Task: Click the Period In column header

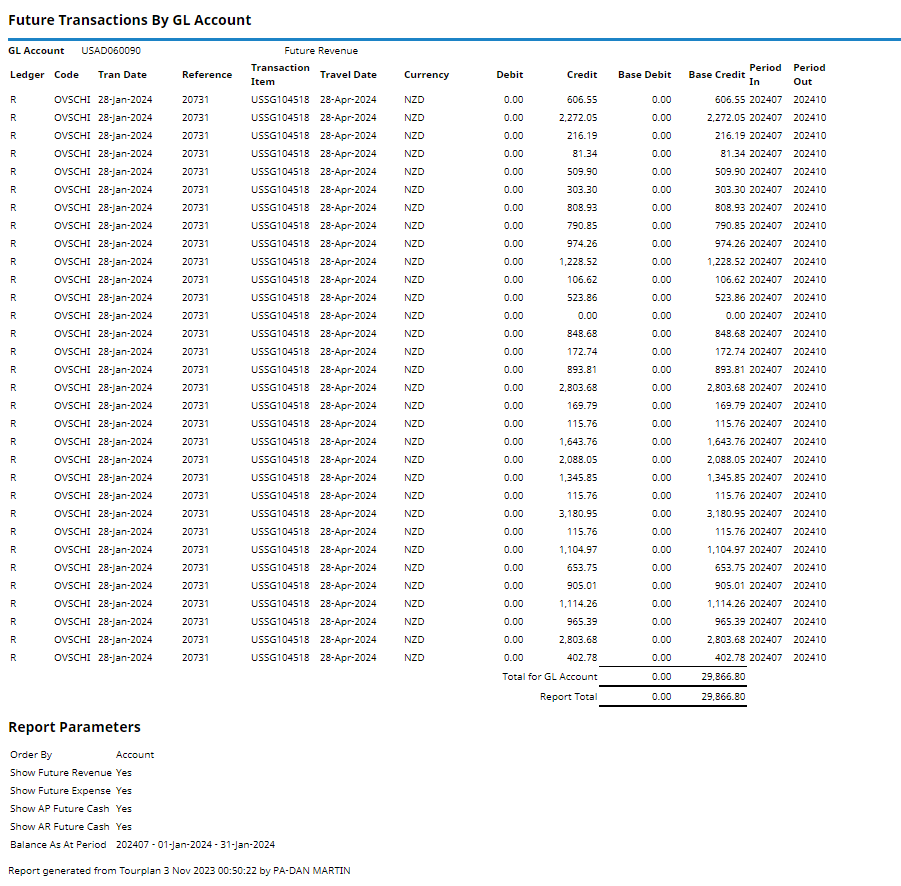Action: 765,75
